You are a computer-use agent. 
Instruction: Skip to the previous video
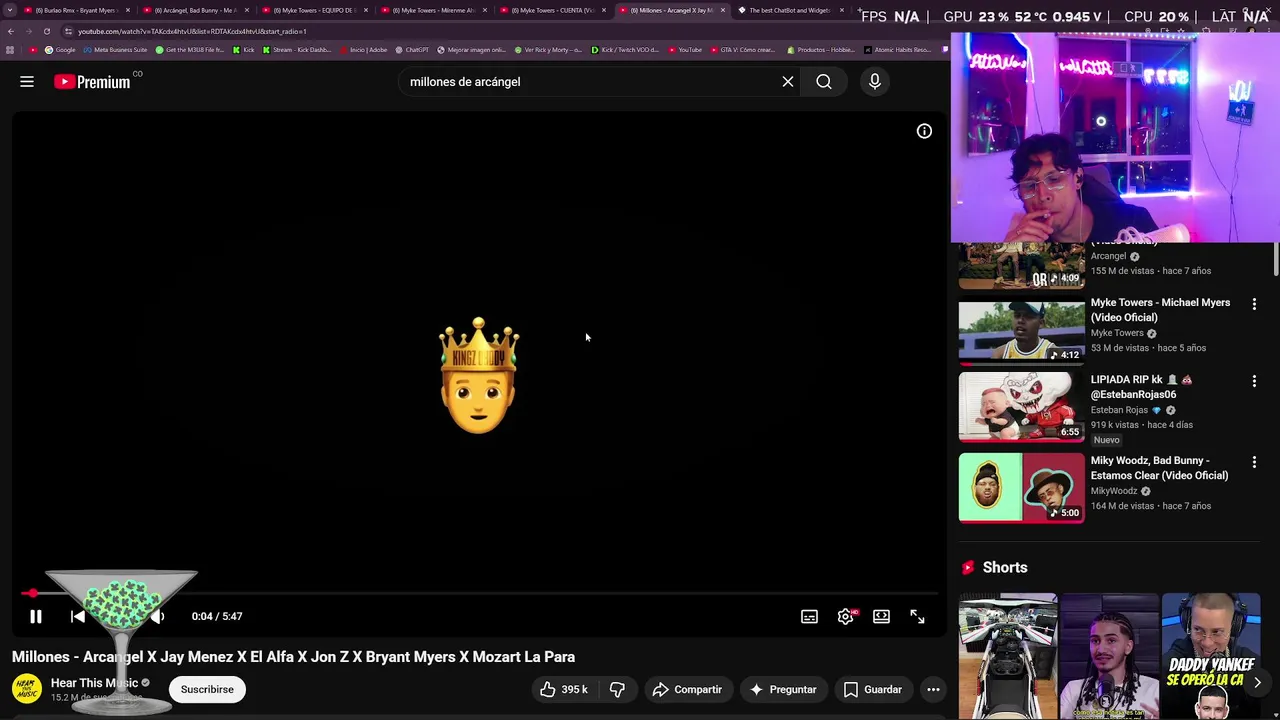78,617
